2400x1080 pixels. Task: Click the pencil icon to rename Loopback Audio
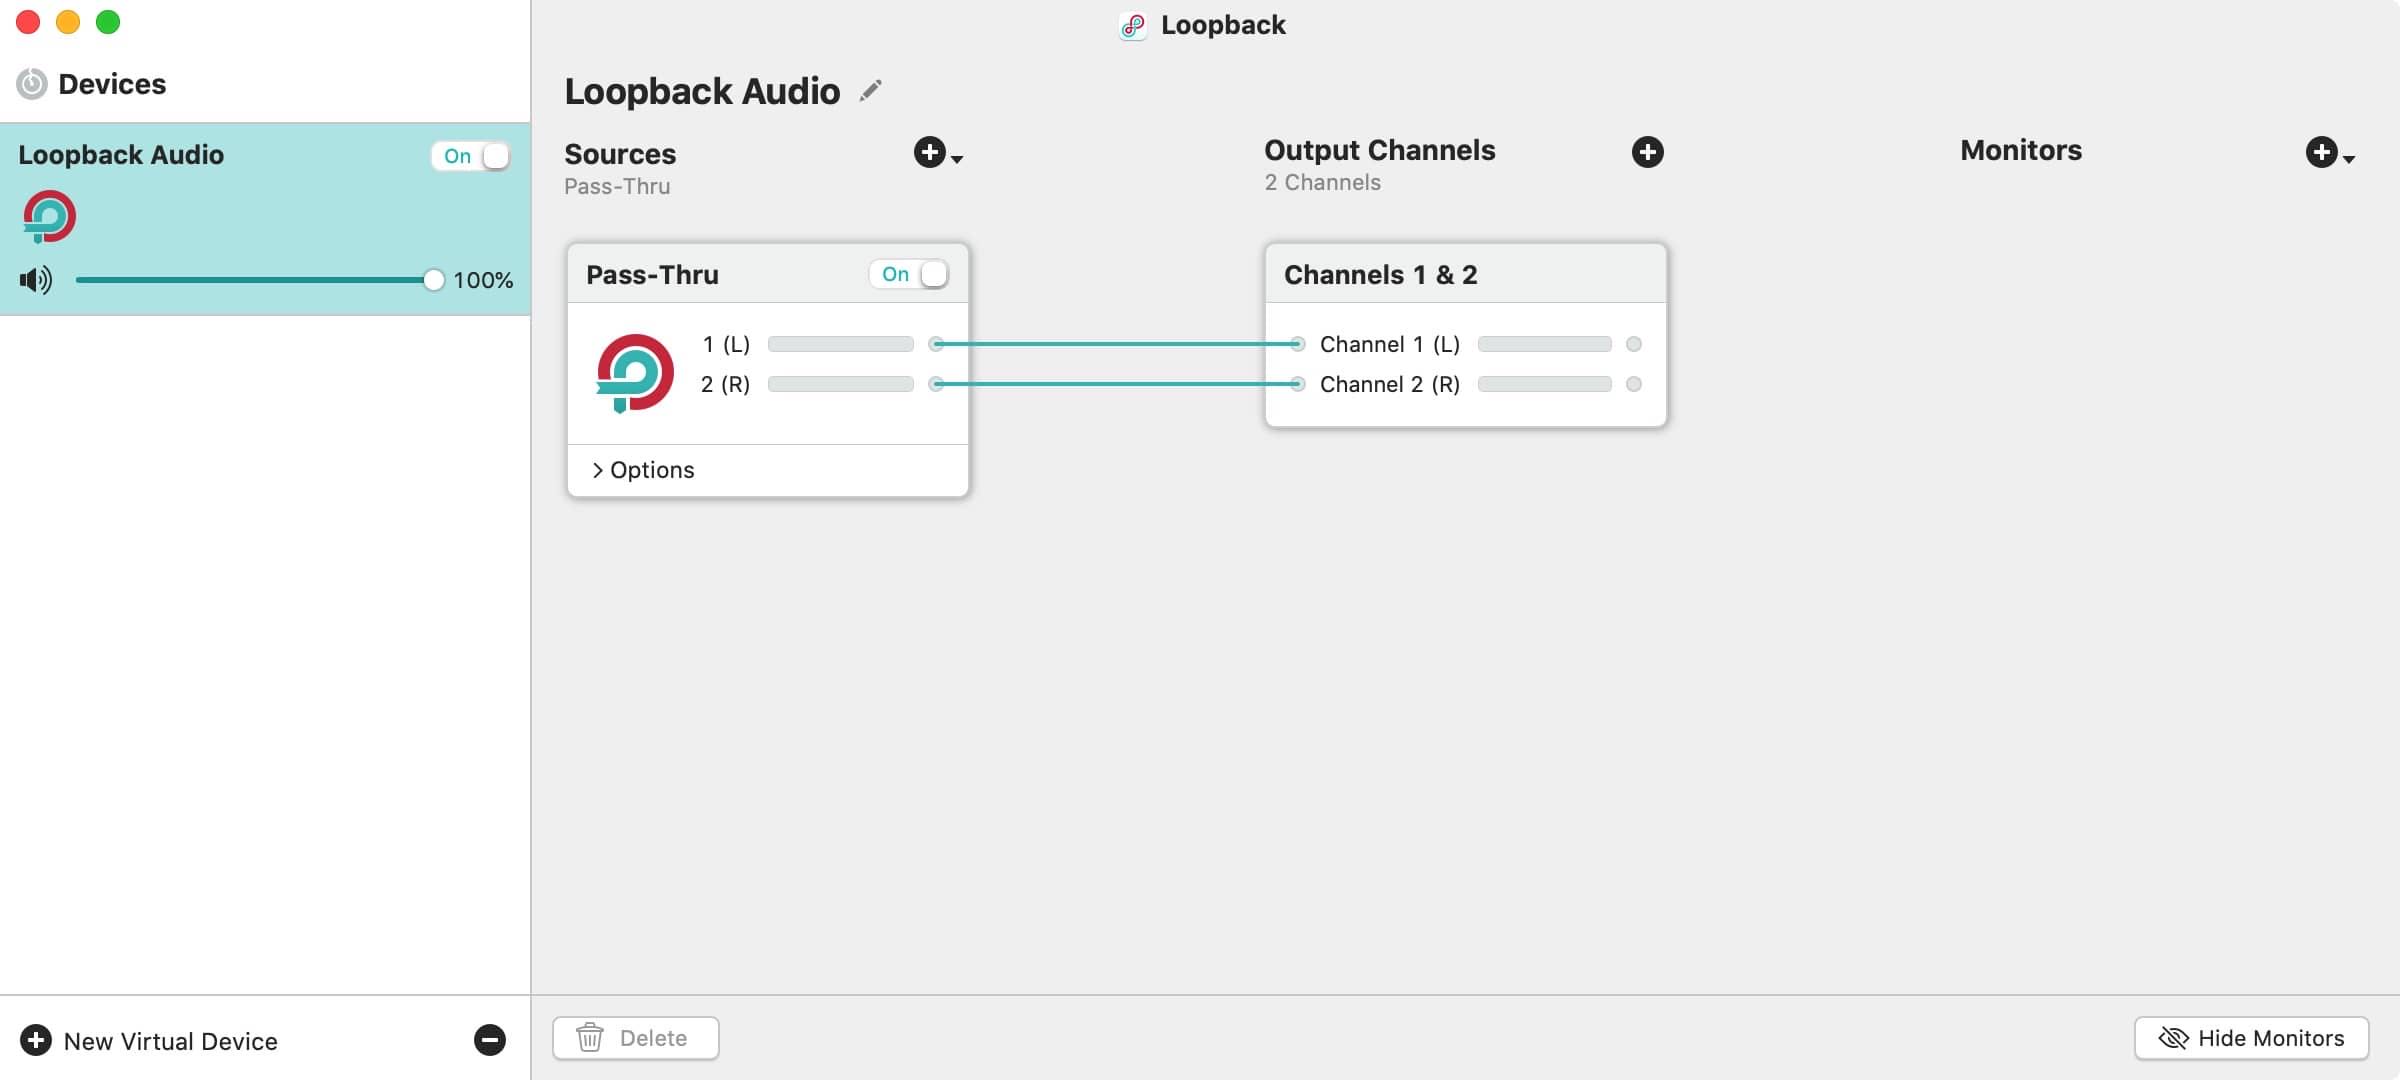871,91
